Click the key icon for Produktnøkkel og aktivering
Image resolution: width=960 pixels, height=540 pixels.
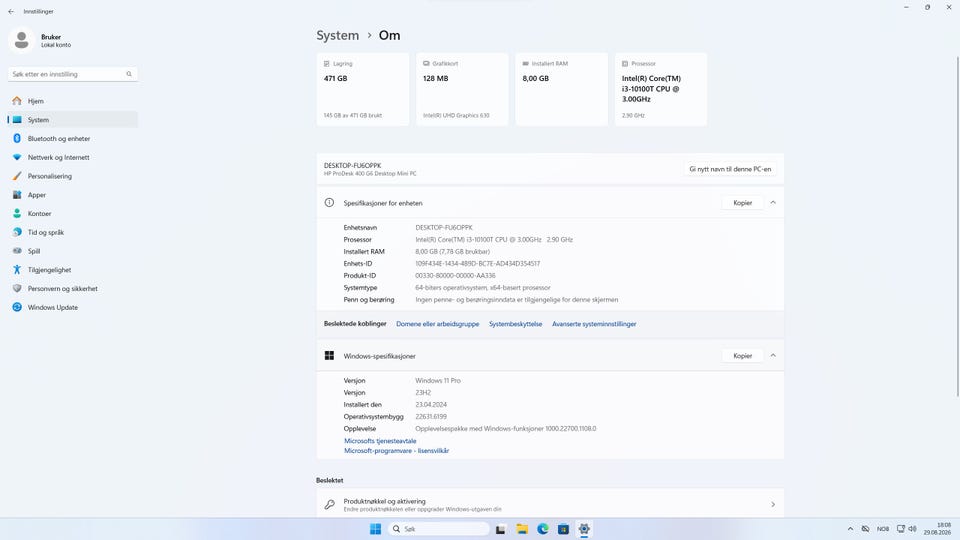coord(329,504)
